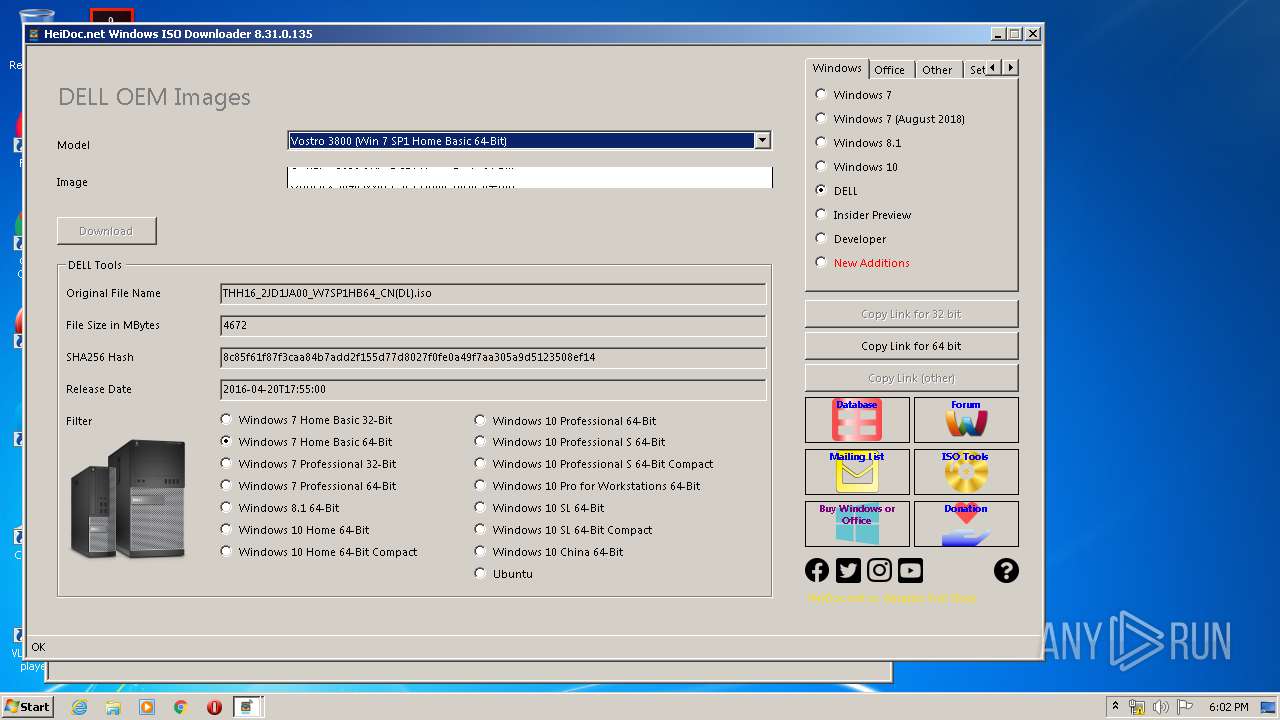1280x720 pixels.
Task: Filter by Windows 10 SL 64-Bit Compact
Action: pos(563,529)
